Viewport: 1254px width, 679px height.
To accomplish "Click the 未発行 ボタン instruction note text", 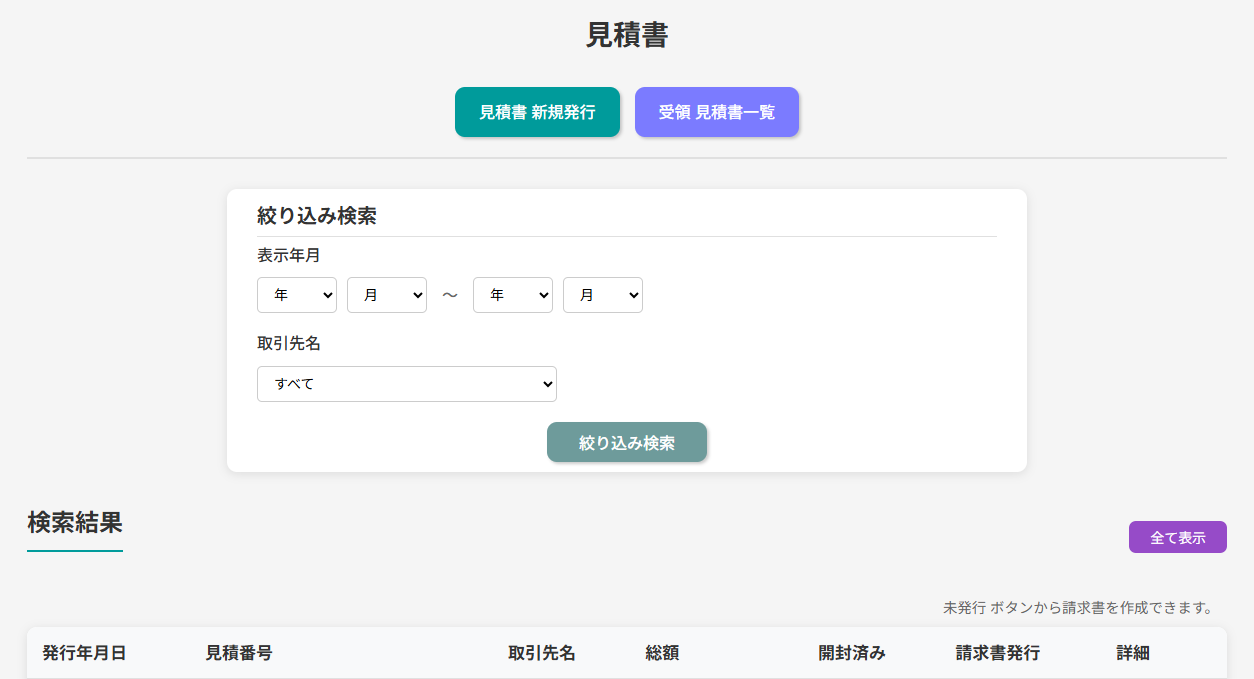I will coord(1077,607).
